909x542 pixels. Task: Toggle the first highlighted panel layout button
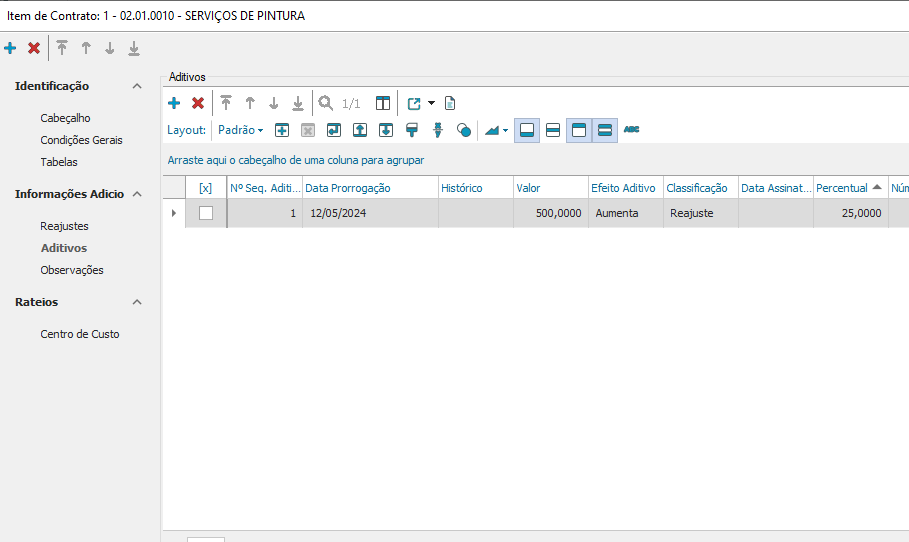(527, 130)
